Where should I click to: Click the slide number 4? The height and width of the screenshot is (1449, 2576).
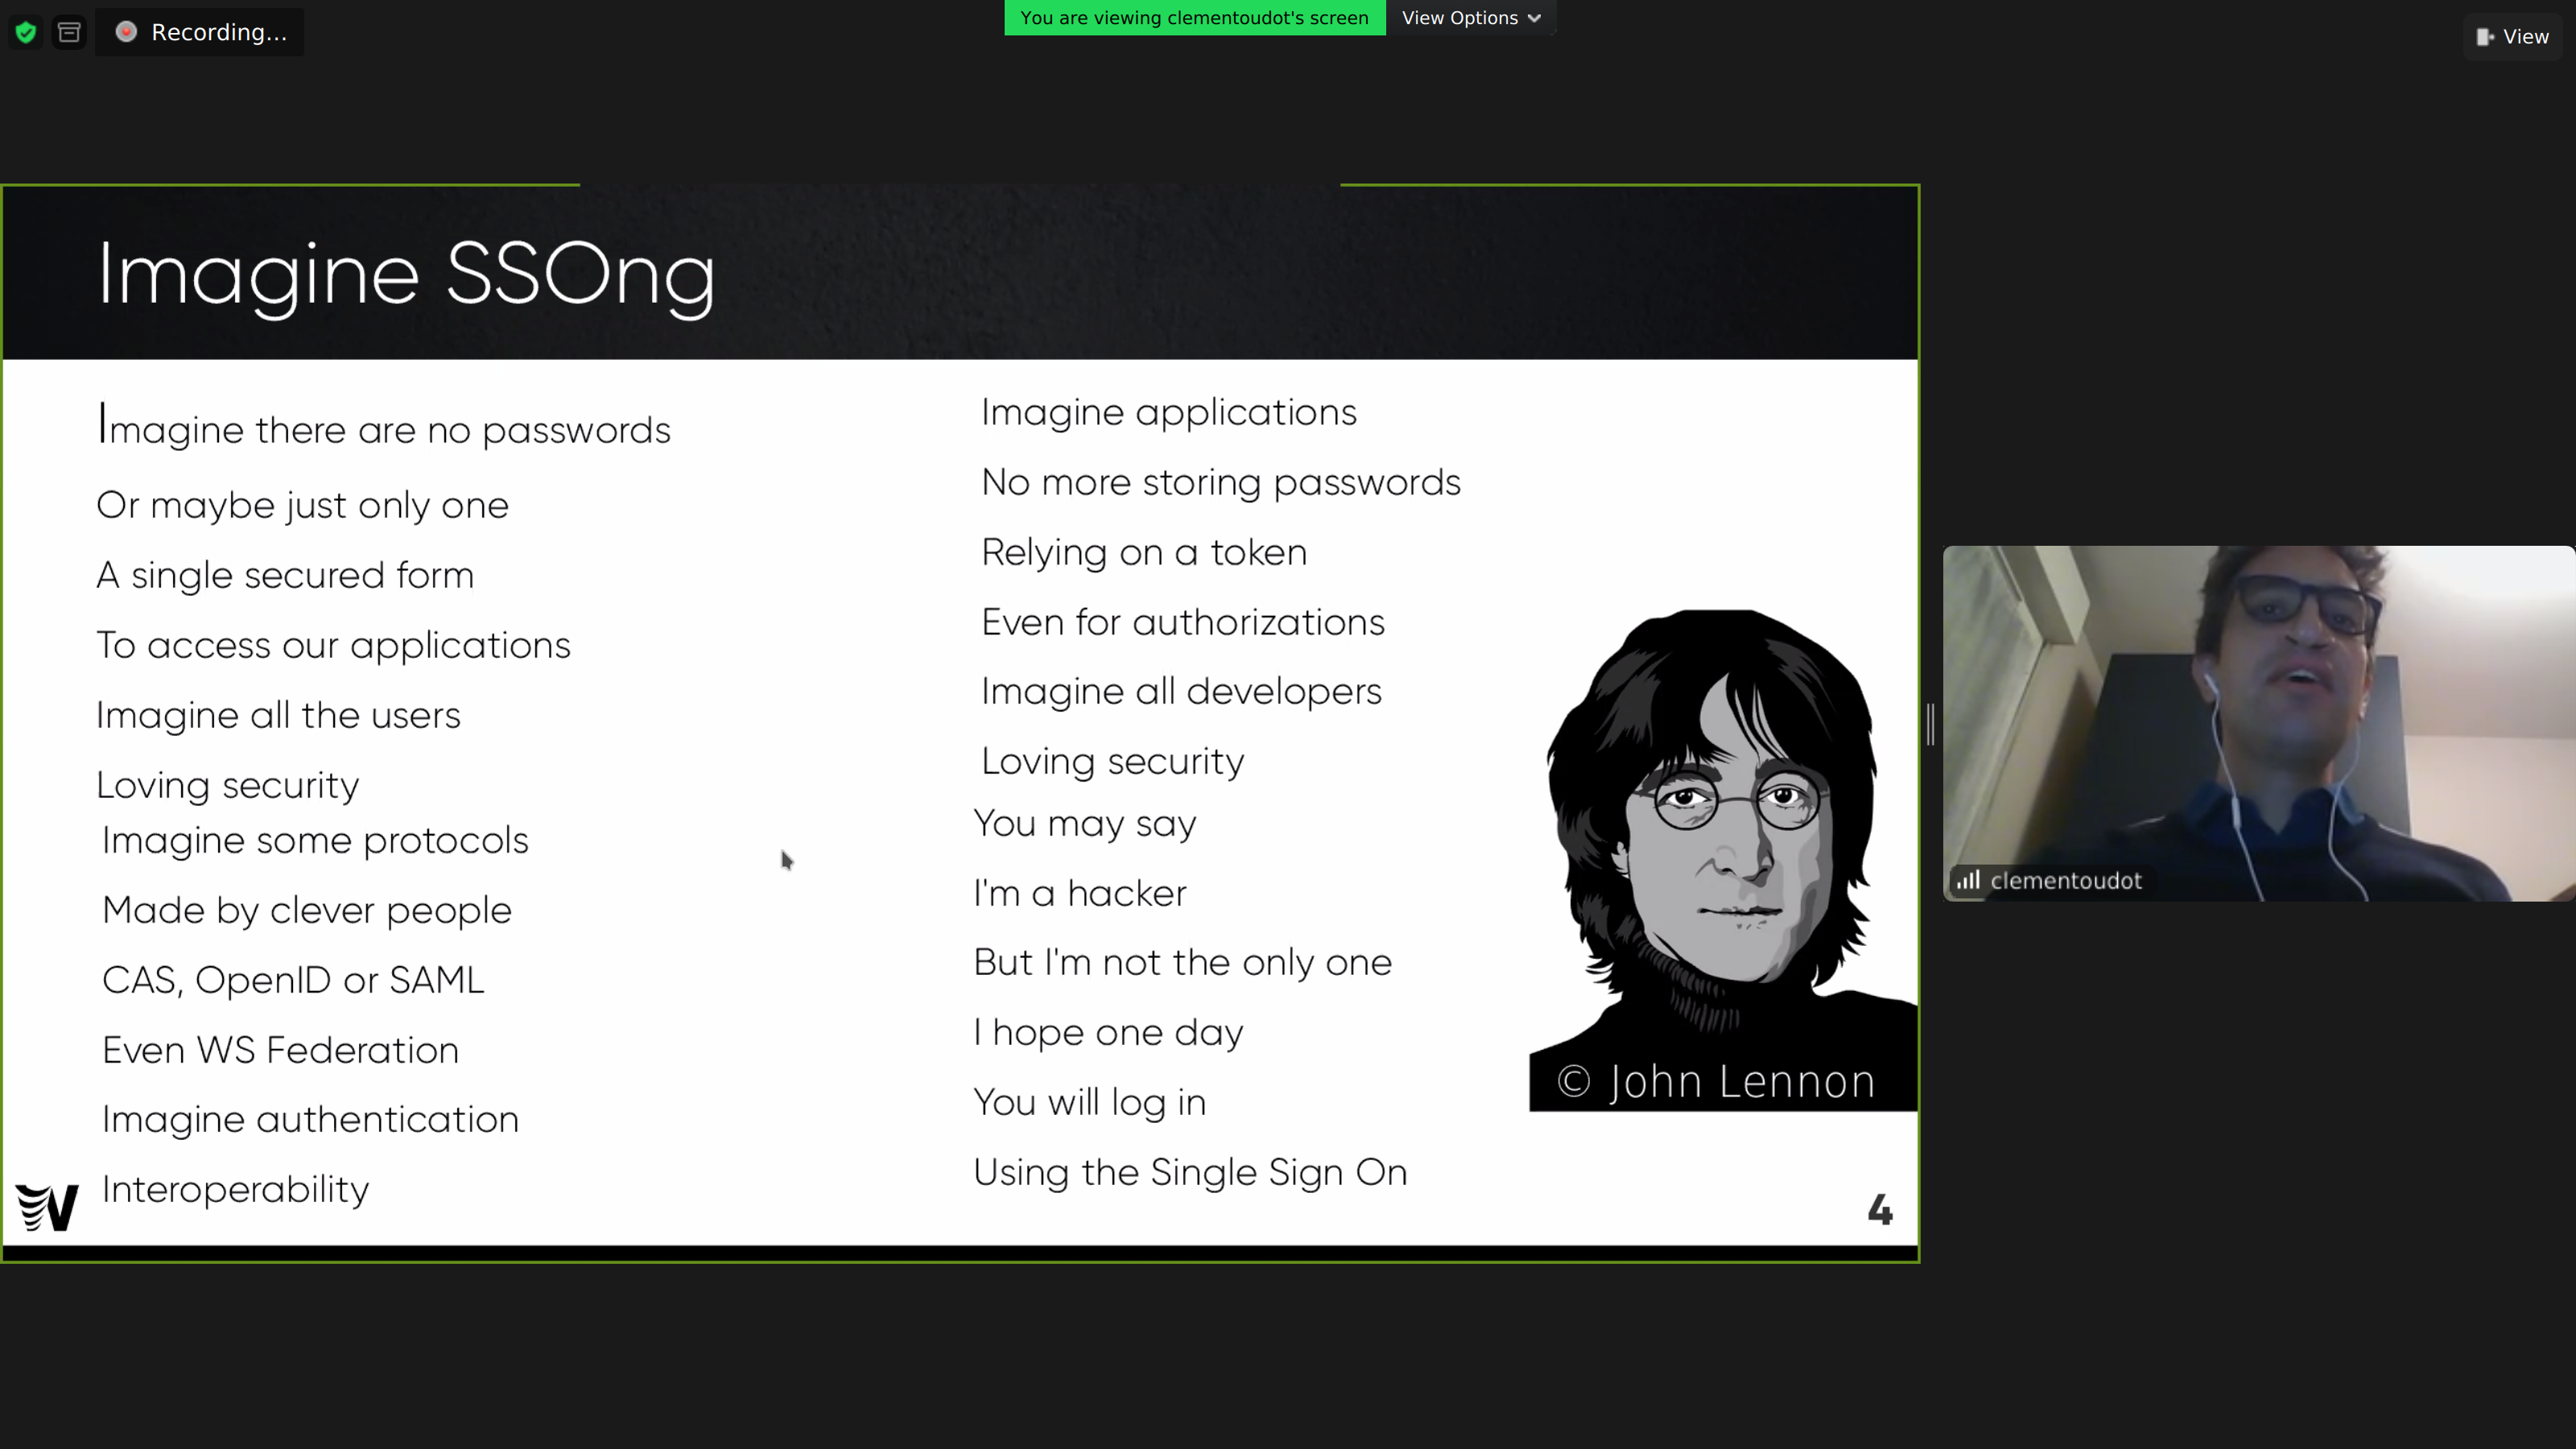pos(1880,1210)
